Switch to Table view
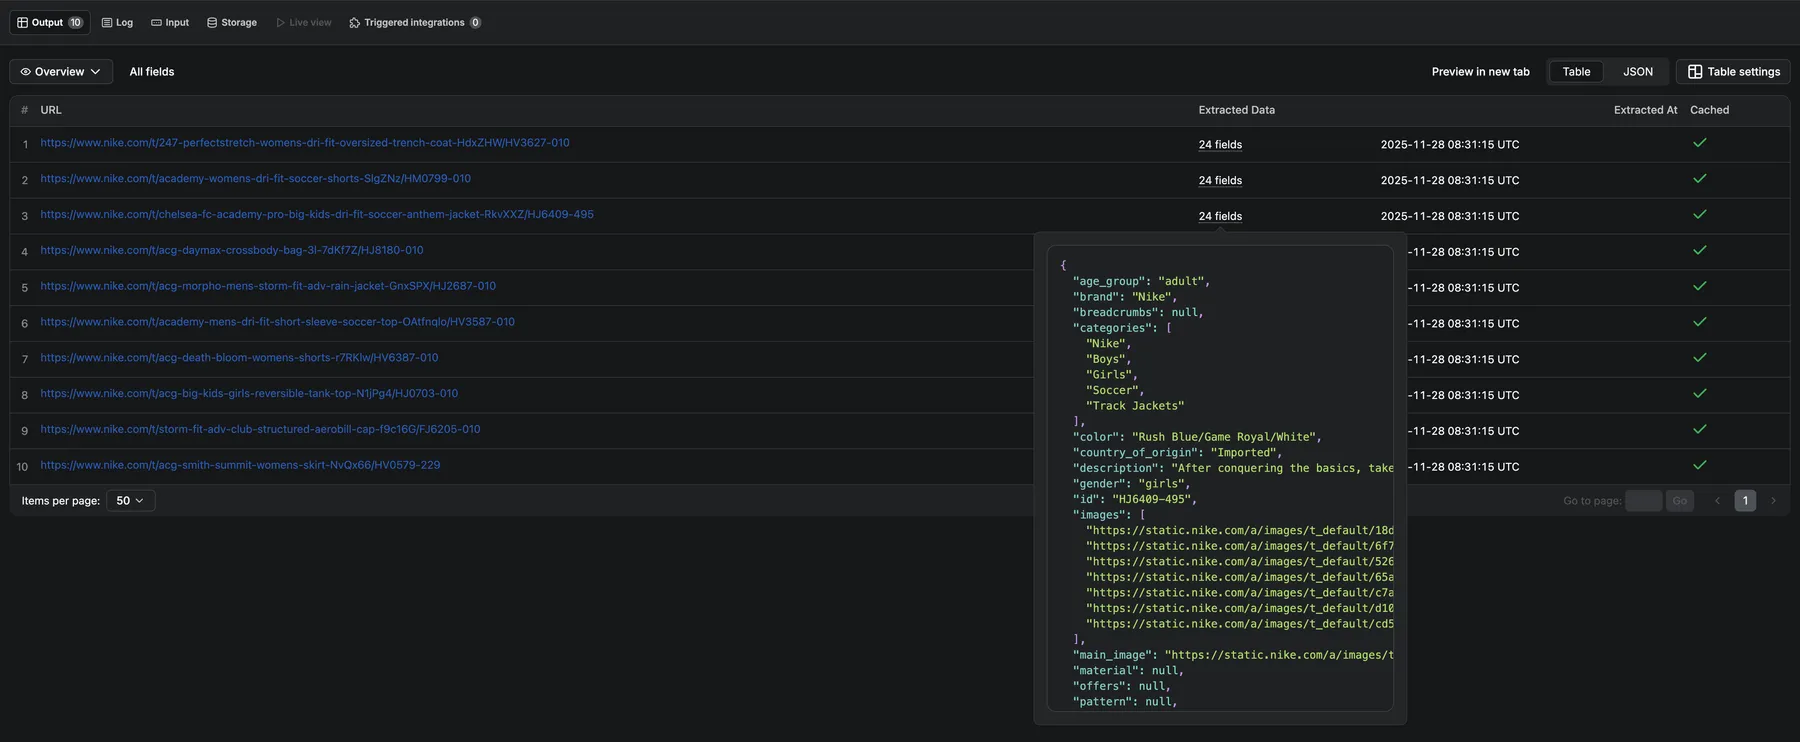Viewport: 1800px width, 742px height. tap(1576, 72)
